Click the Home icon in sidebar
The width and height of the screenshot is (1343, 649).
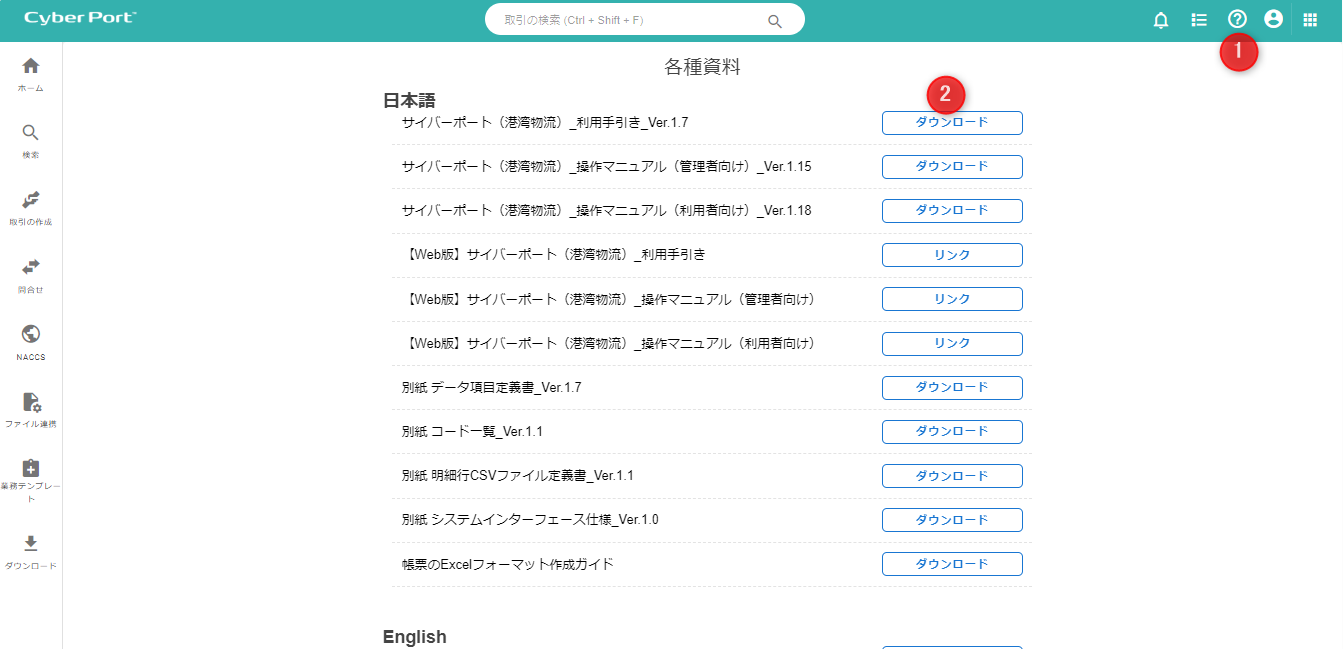(31, 67)
